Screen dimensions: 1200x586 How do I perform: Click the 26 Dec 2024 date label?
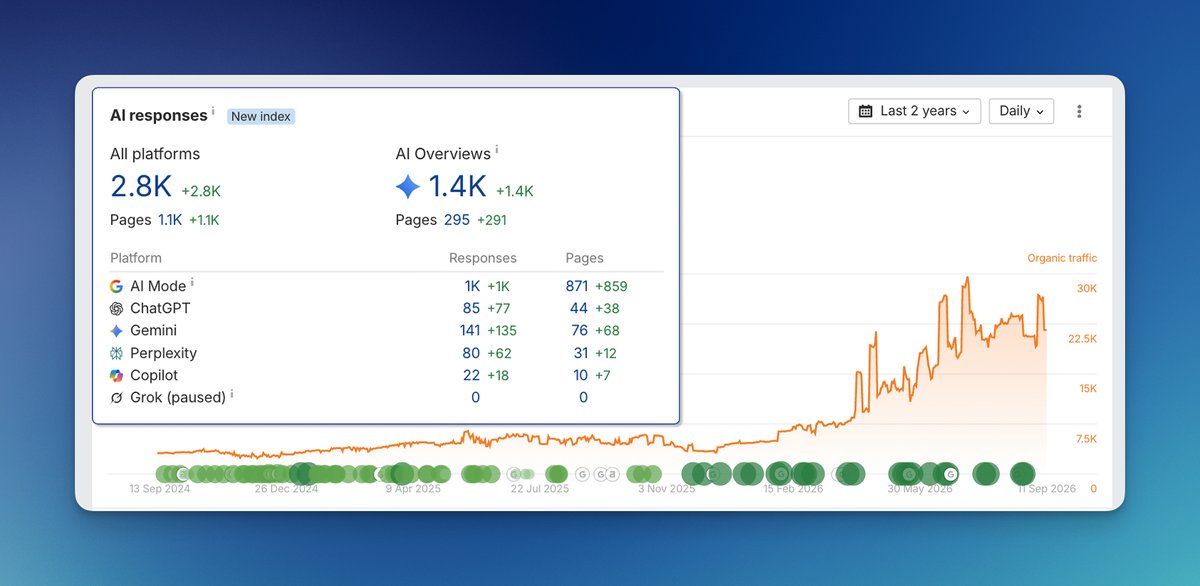click(286, 489)
